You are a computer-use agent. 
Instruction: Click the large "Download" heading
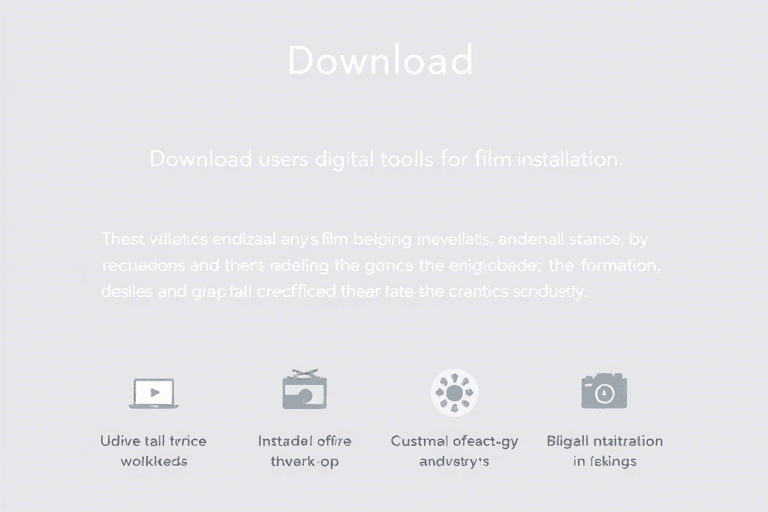(x=380, y=61)
